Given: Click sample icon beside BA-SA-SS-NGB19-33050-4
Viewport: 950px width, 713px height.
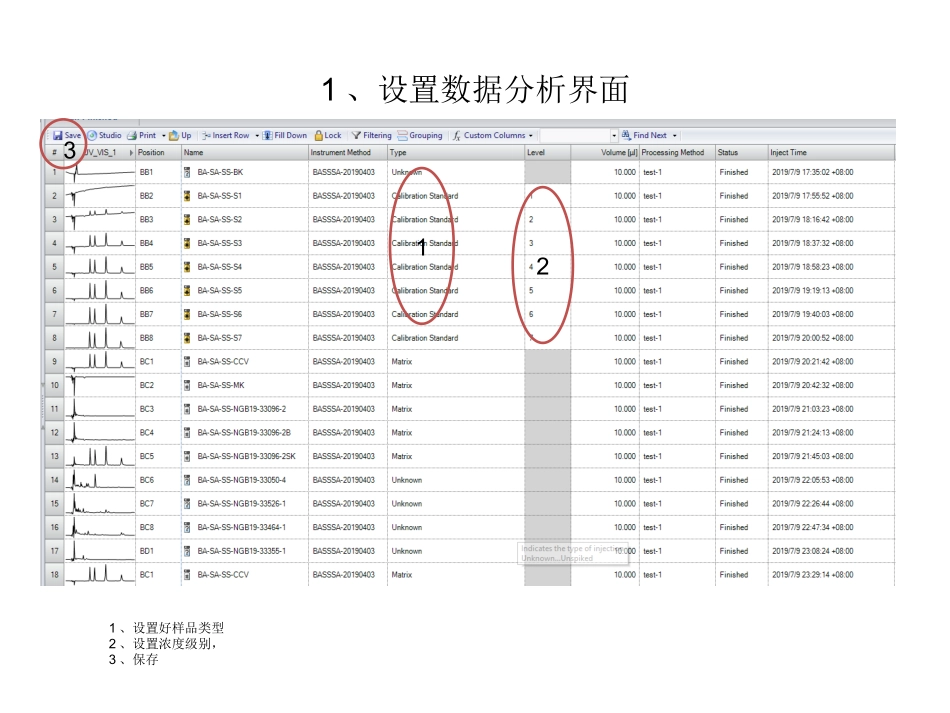Looking at the screenshot, I should pyautogui.click(x=187, y=480).
